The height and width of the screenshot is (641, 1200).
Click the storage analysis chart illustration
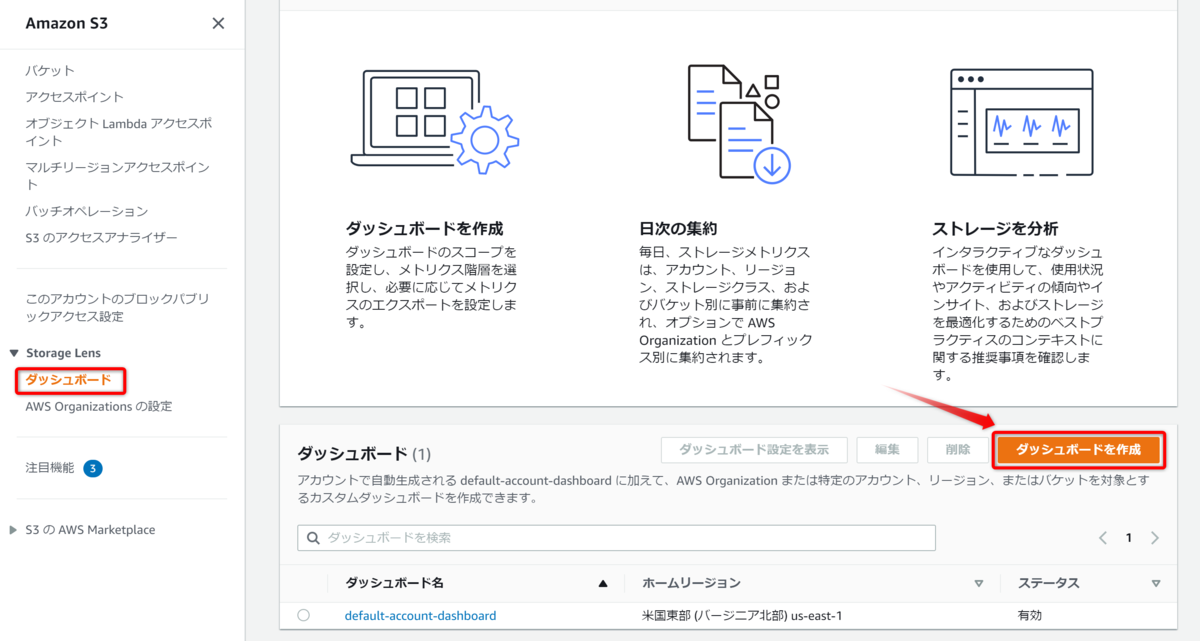(1023, 122)
